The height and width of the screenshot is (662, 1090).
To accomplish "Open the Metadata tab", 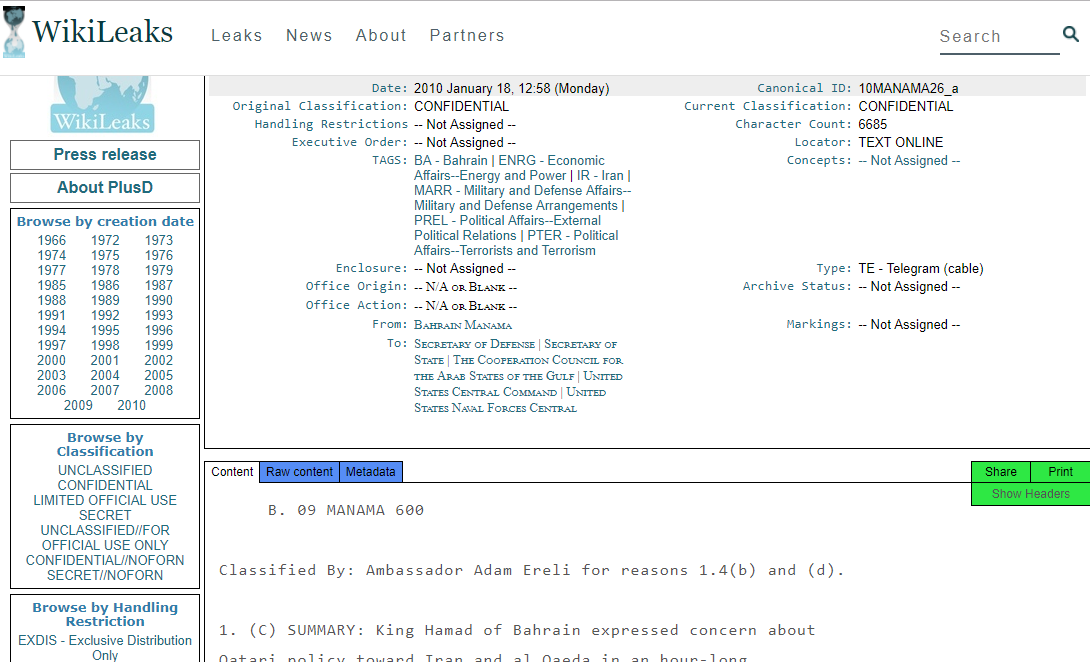I will pos(371,471).
